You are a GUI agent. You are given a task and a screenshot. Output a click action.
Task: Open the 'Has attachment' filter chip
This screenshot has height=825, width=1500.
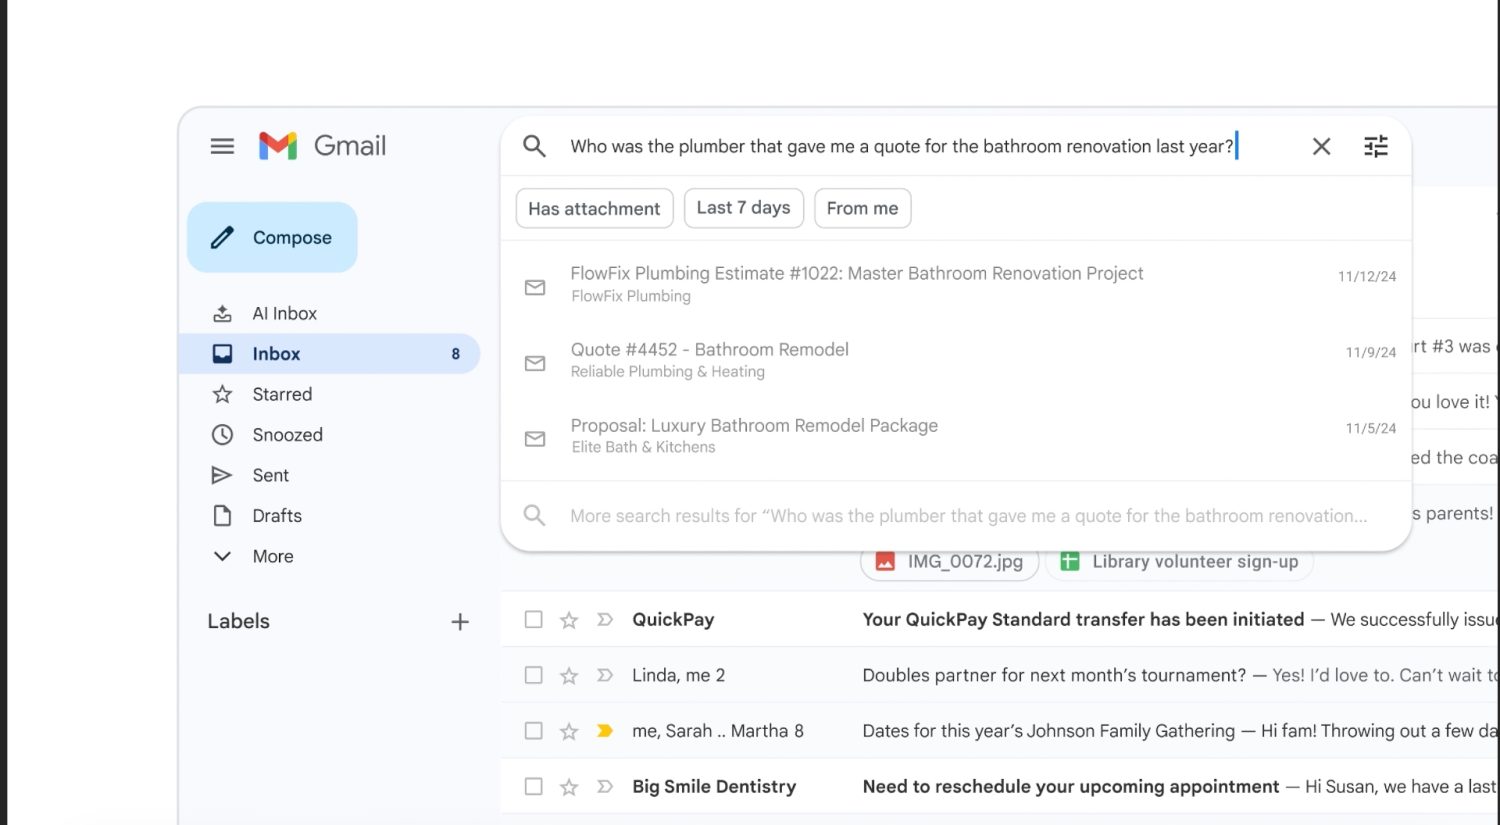pos(594,208)
